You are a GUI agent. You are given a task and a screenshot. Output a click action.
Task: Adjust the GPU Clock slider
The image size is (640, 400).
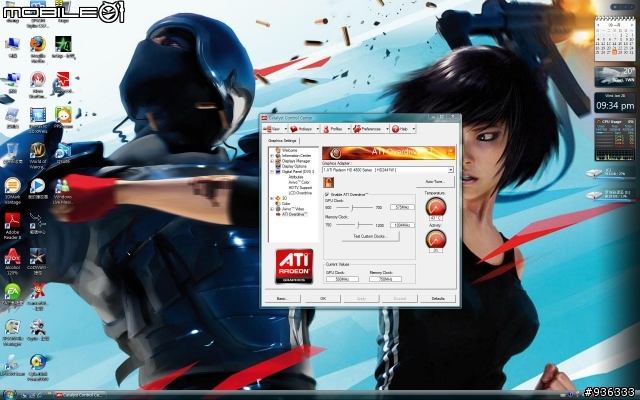[x=354, y=207]
